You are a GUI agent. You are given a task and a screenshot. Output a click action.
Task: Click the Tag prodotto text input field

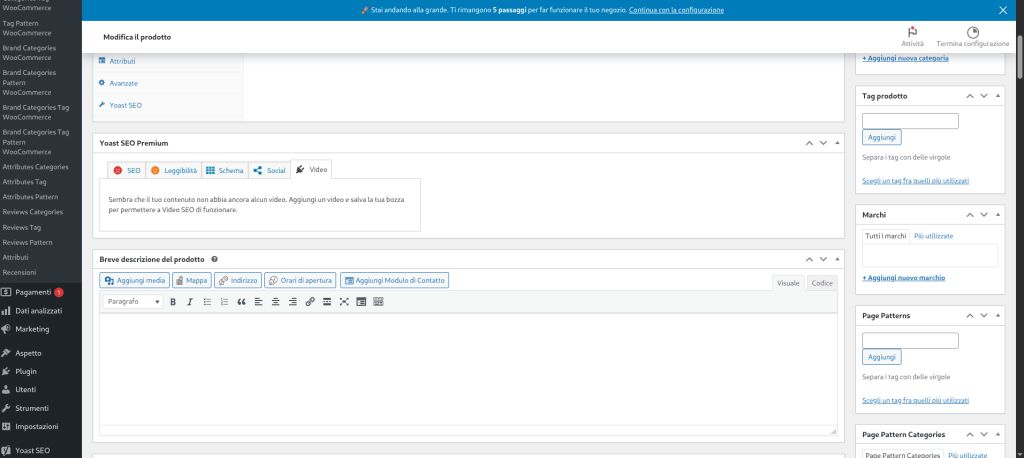click(x=910, y=121)
